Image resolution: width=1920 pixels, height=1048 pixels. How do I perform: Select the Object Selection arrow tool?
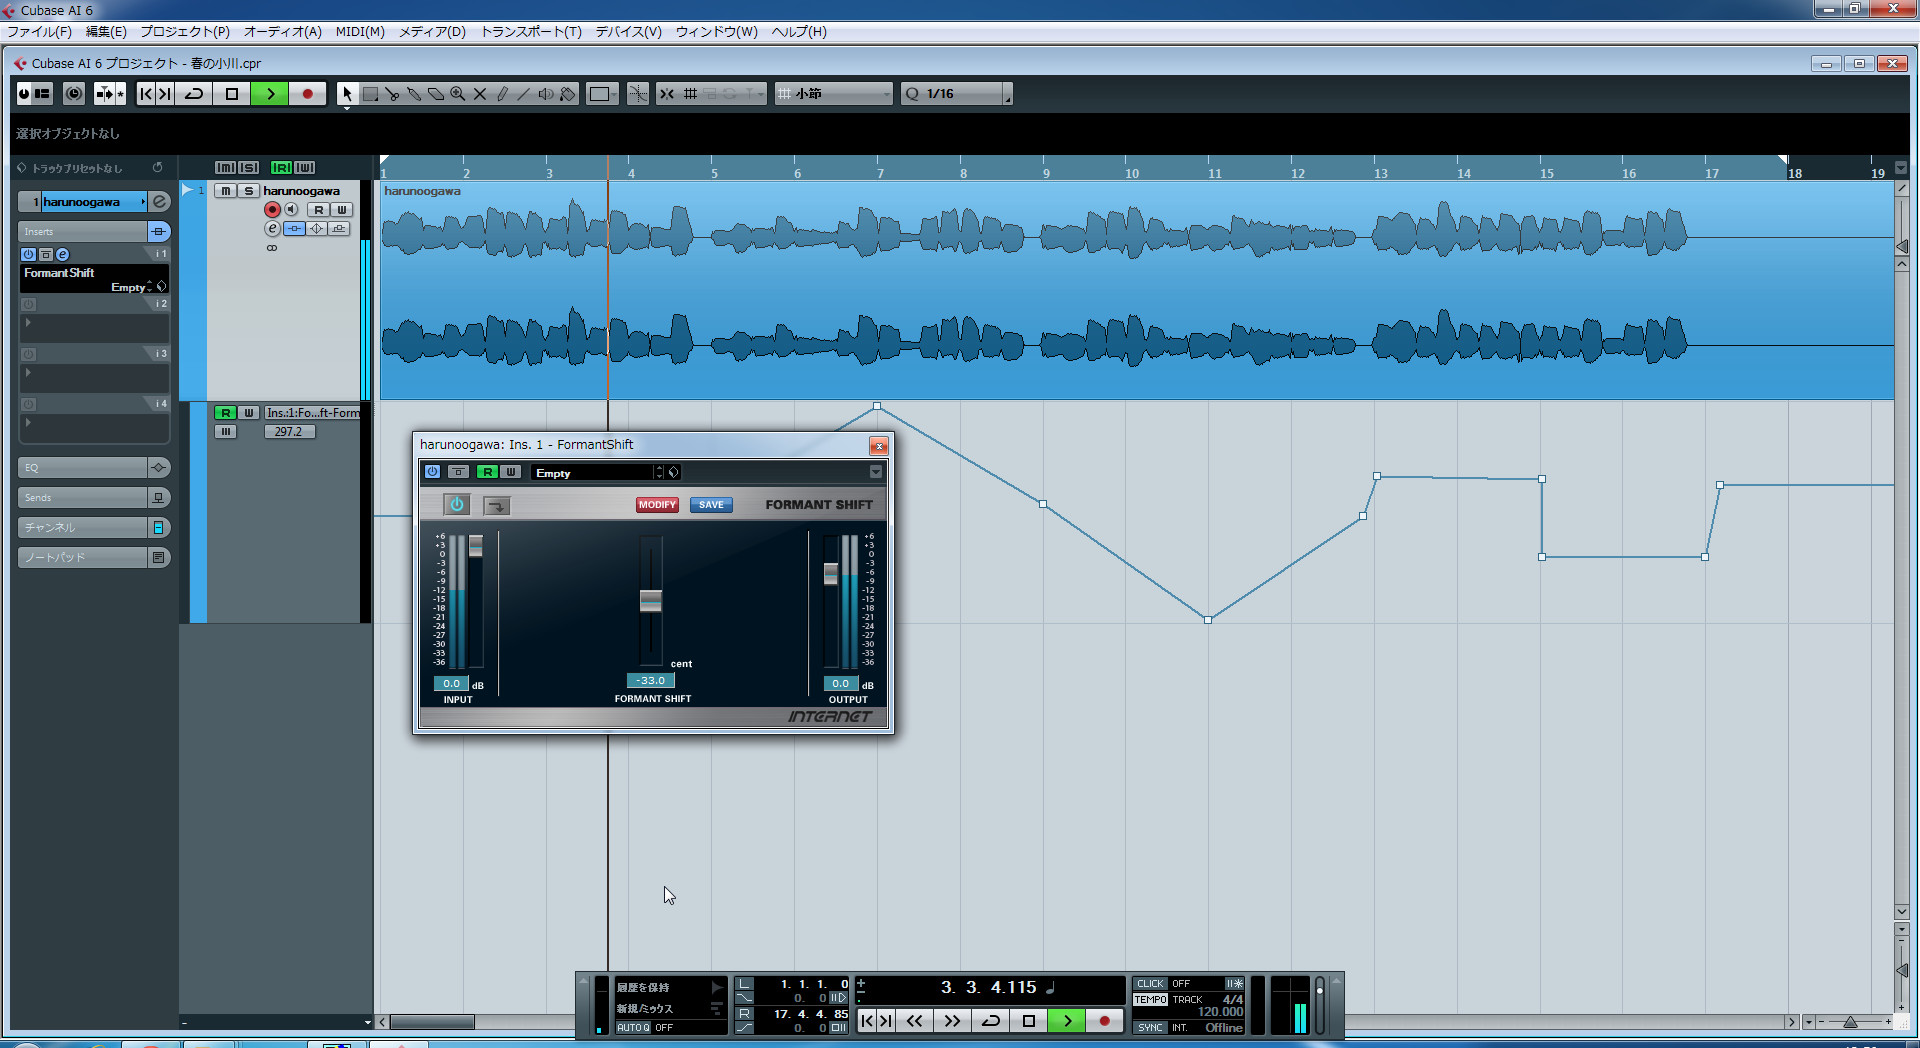pos(347,94)
